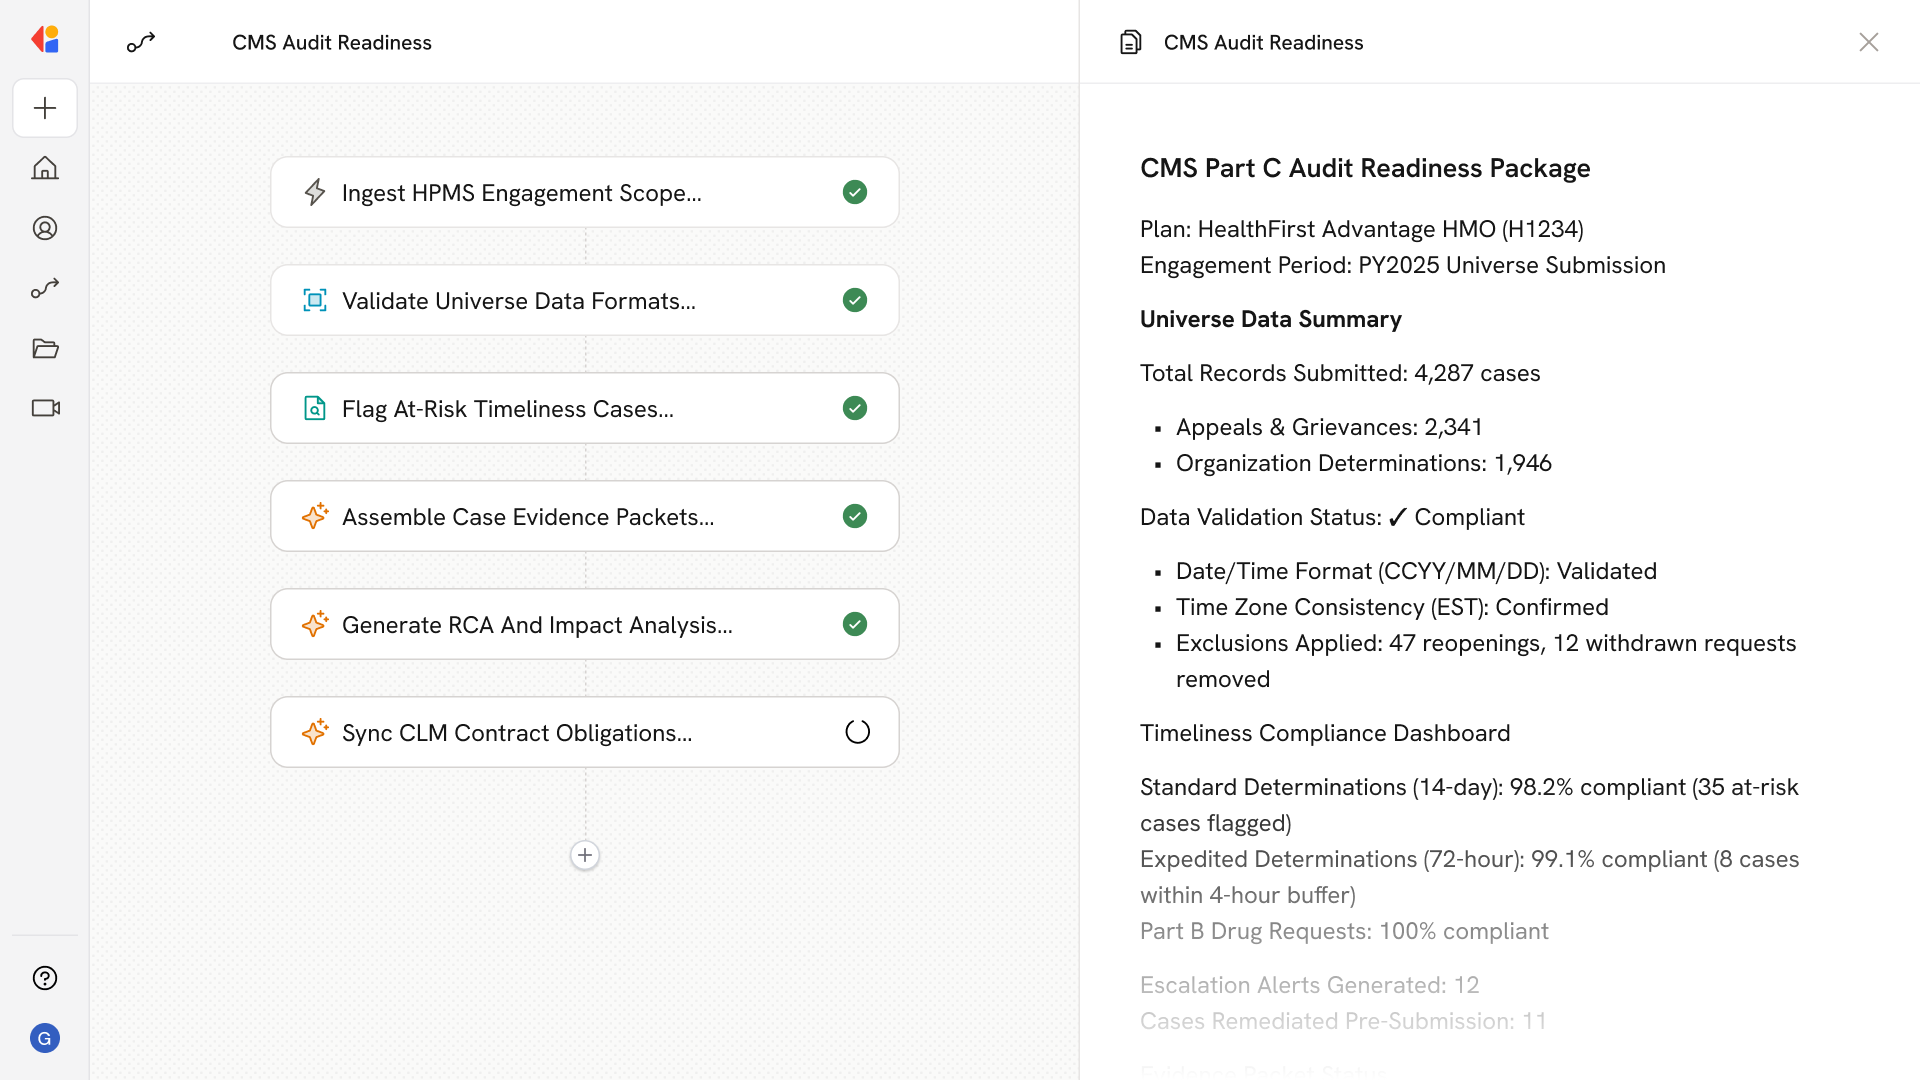Expand the Flag At-Risk Timeliness Cases step
This screenshot has width=1920, height=1080.
point(508,409)
